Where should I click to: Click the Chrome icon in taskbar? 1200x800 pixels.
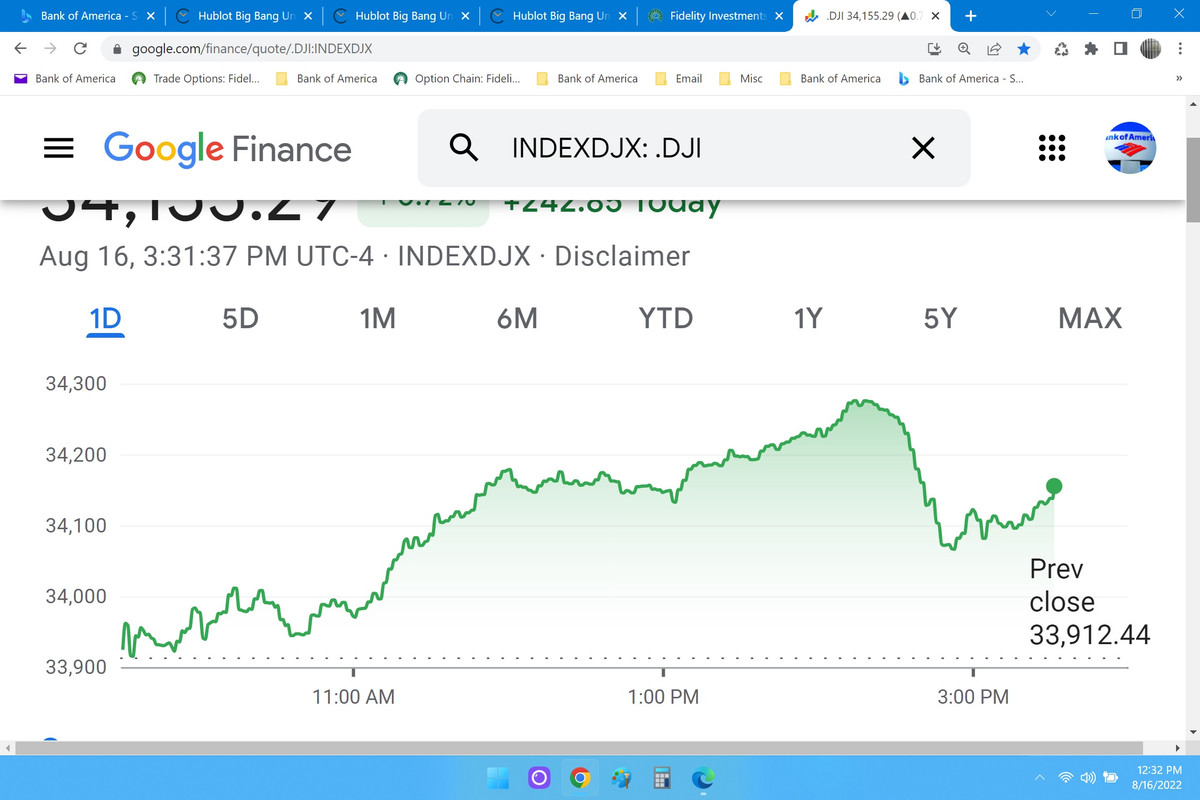point(579,777)
